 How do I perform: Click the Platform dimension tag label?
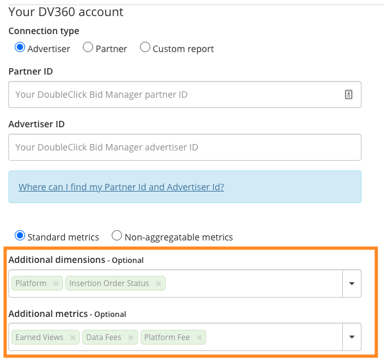[31, 283]
